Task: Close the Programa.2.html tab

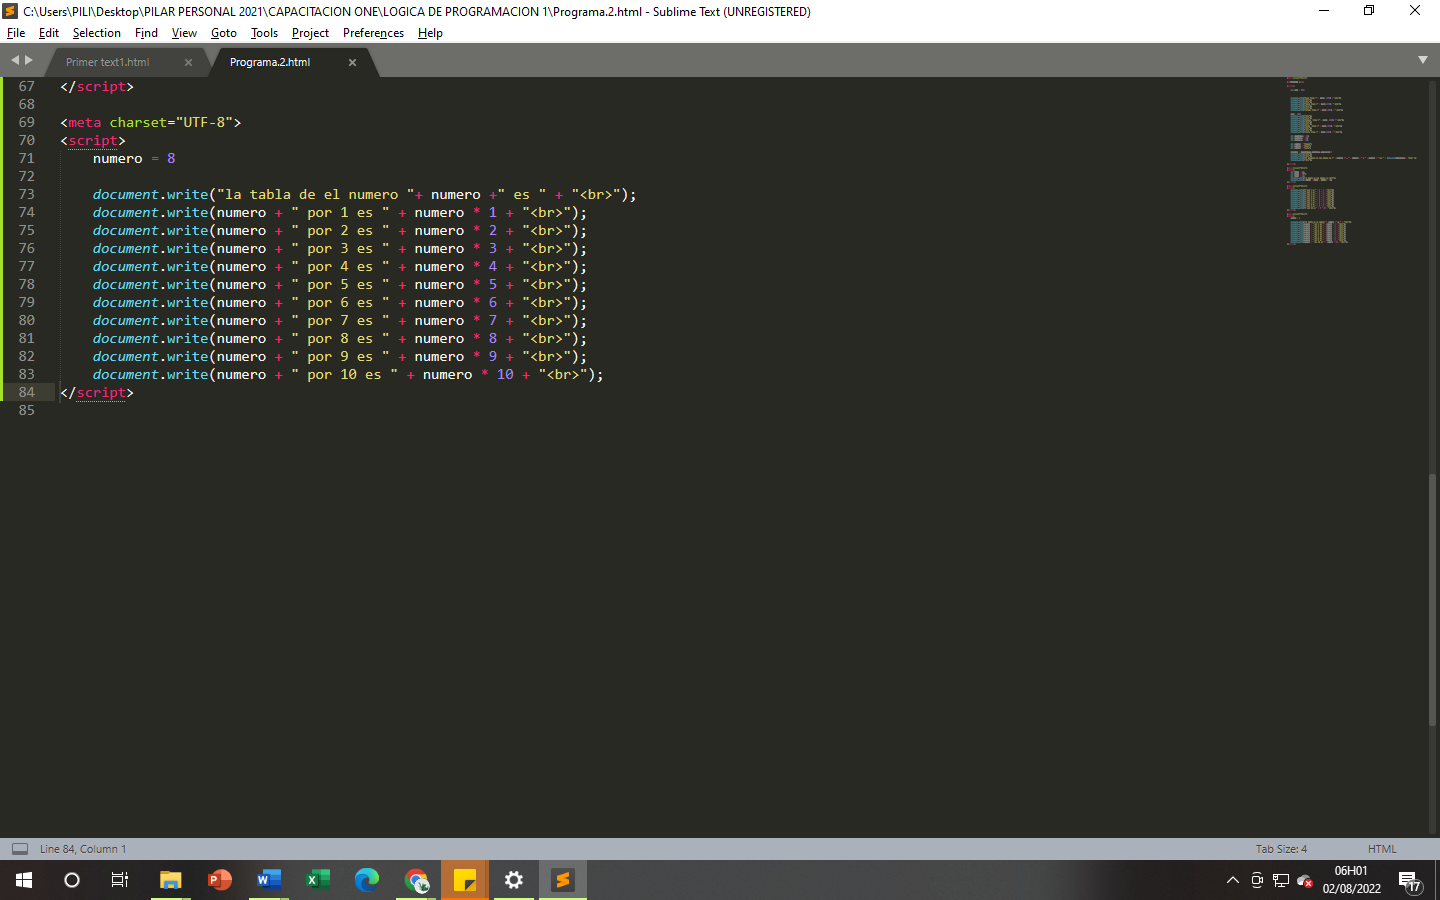Action: click(x=352, y=62)
